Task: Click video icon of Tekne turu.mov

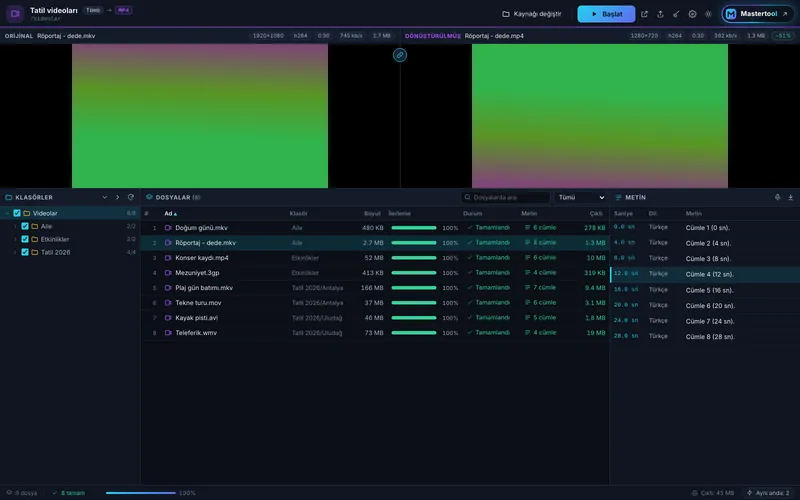Action: pyautogui.click(x=168, y=303)
